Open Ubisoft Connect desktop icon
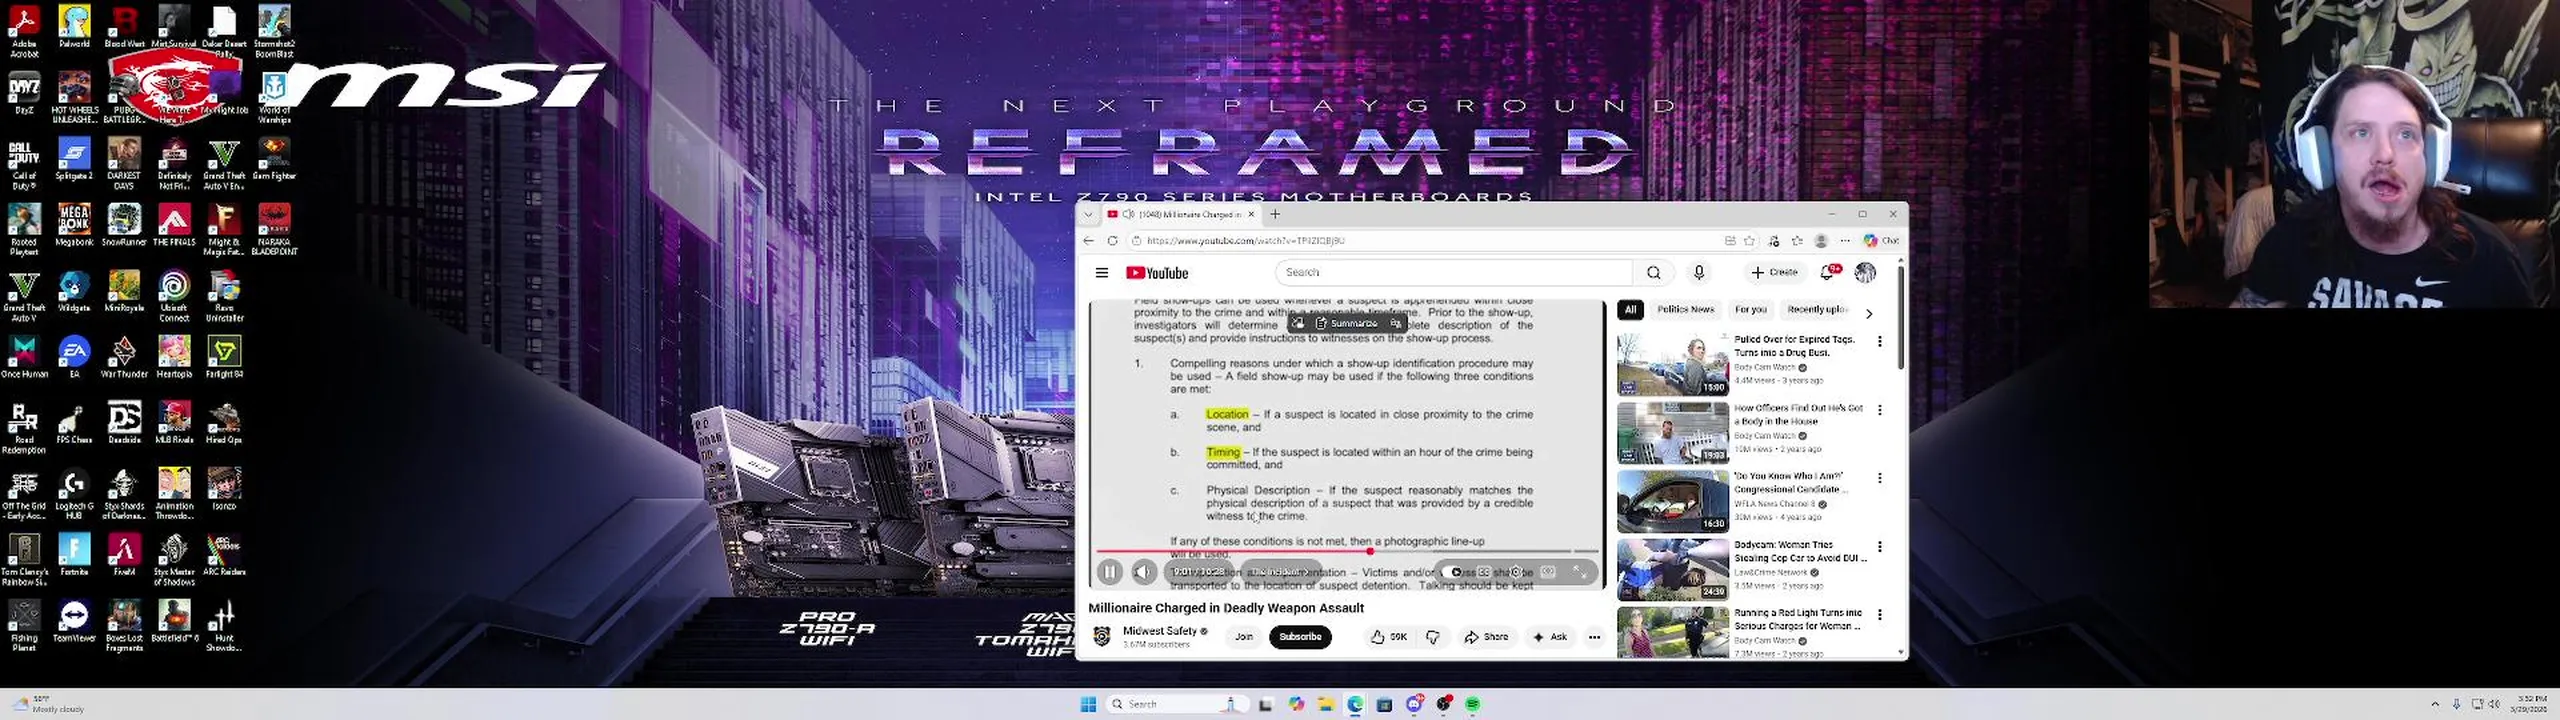Image resolution: width=2560 pixels, height=720 pixels. (x=174, y=296)
